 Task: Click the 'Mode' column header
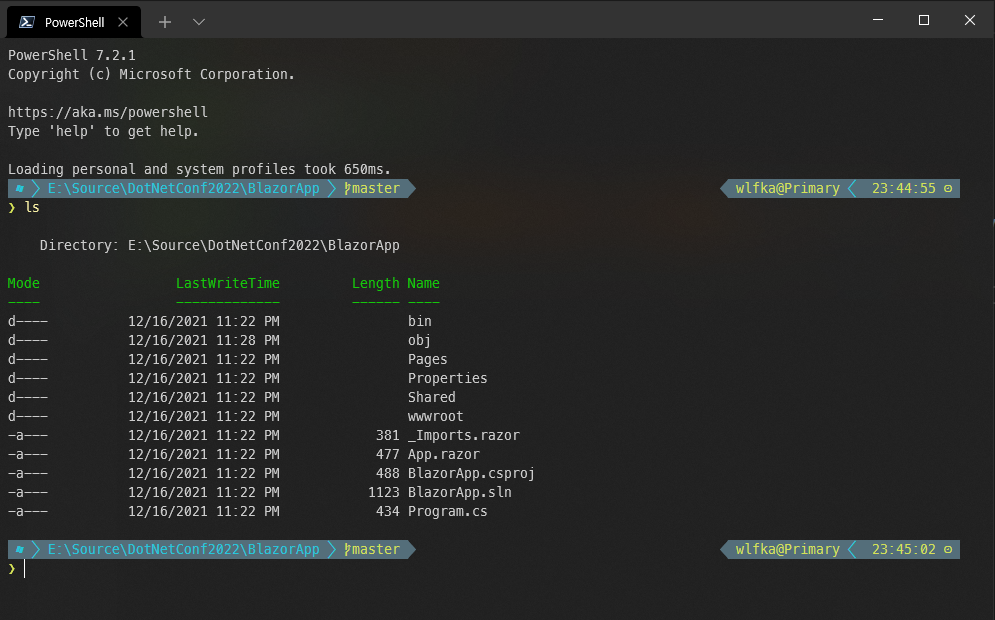coord(23,284)
